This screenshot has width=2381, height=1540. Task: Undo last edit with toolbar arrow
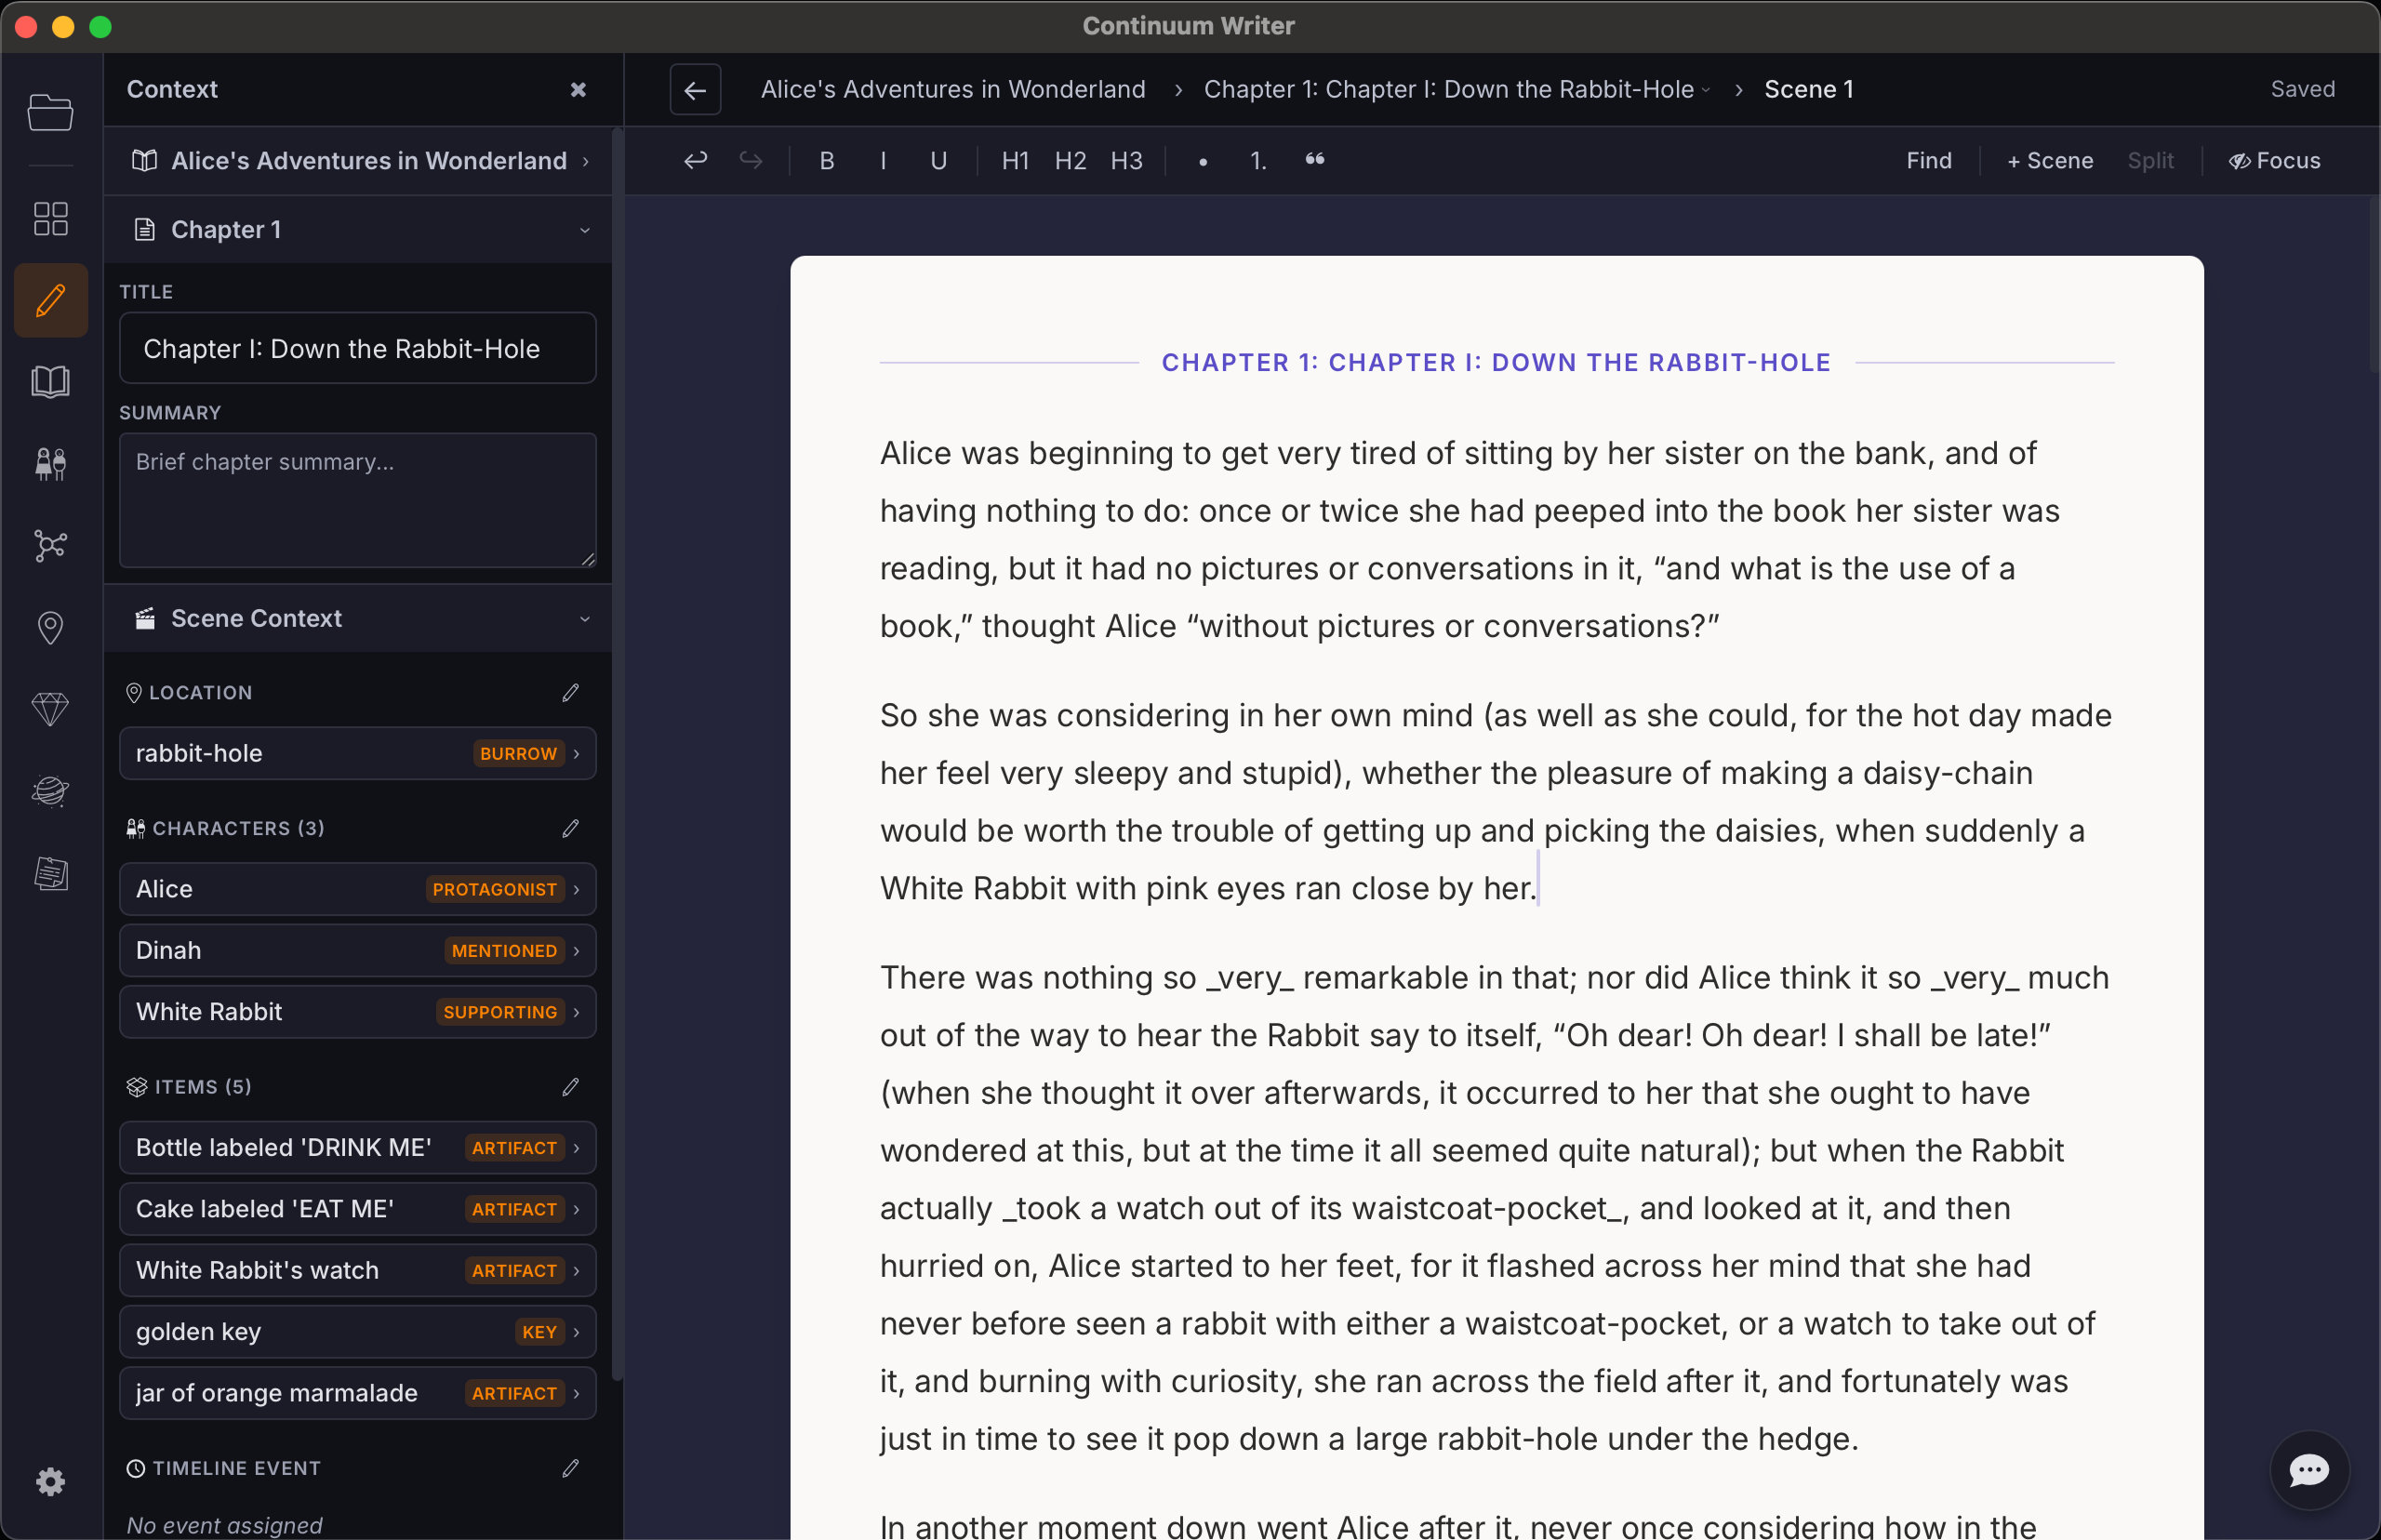click(x=695, y=161)
